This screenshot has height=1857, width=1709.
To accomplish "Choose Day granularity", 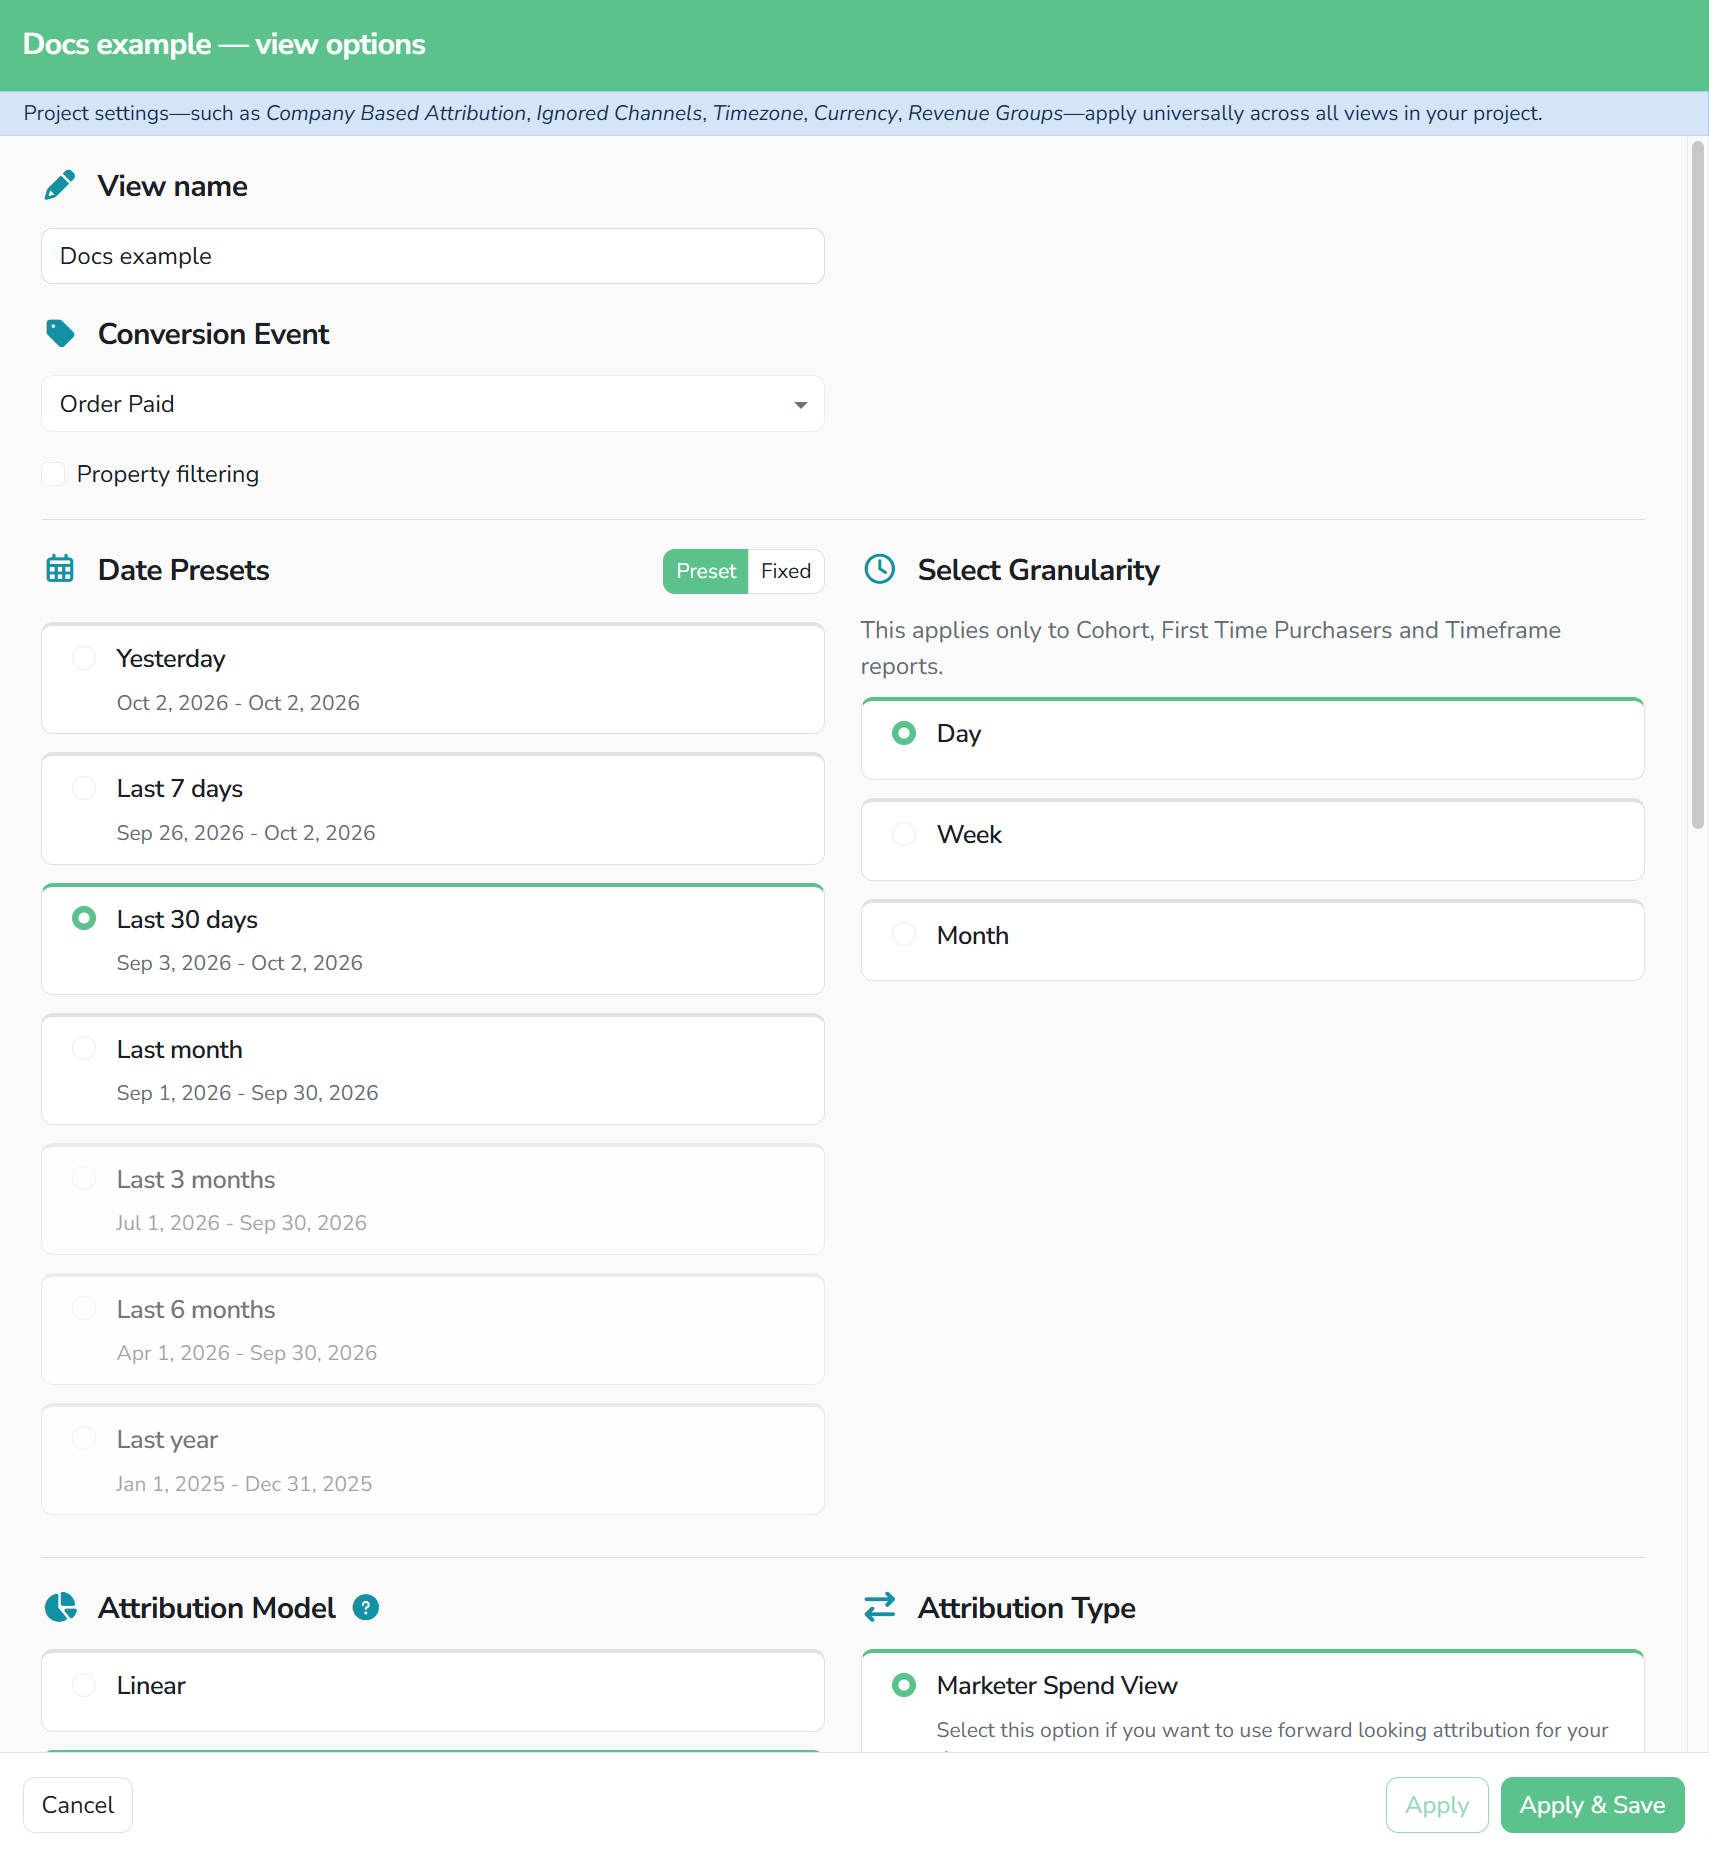I will coord(1252,739).
